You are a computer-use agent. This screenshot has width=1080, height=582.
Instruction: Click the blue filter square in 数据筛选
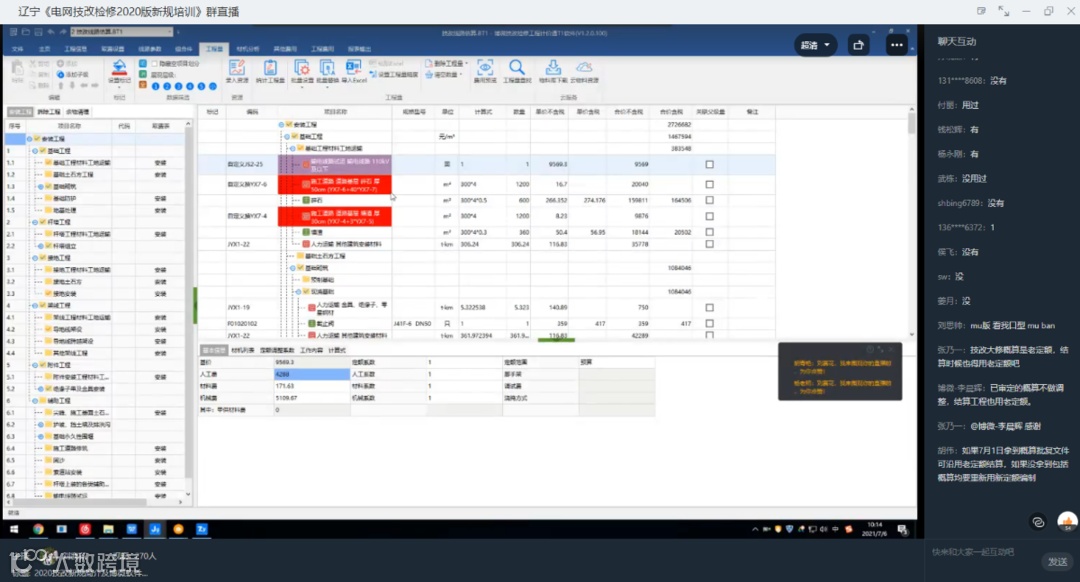[x=143, y=63]
